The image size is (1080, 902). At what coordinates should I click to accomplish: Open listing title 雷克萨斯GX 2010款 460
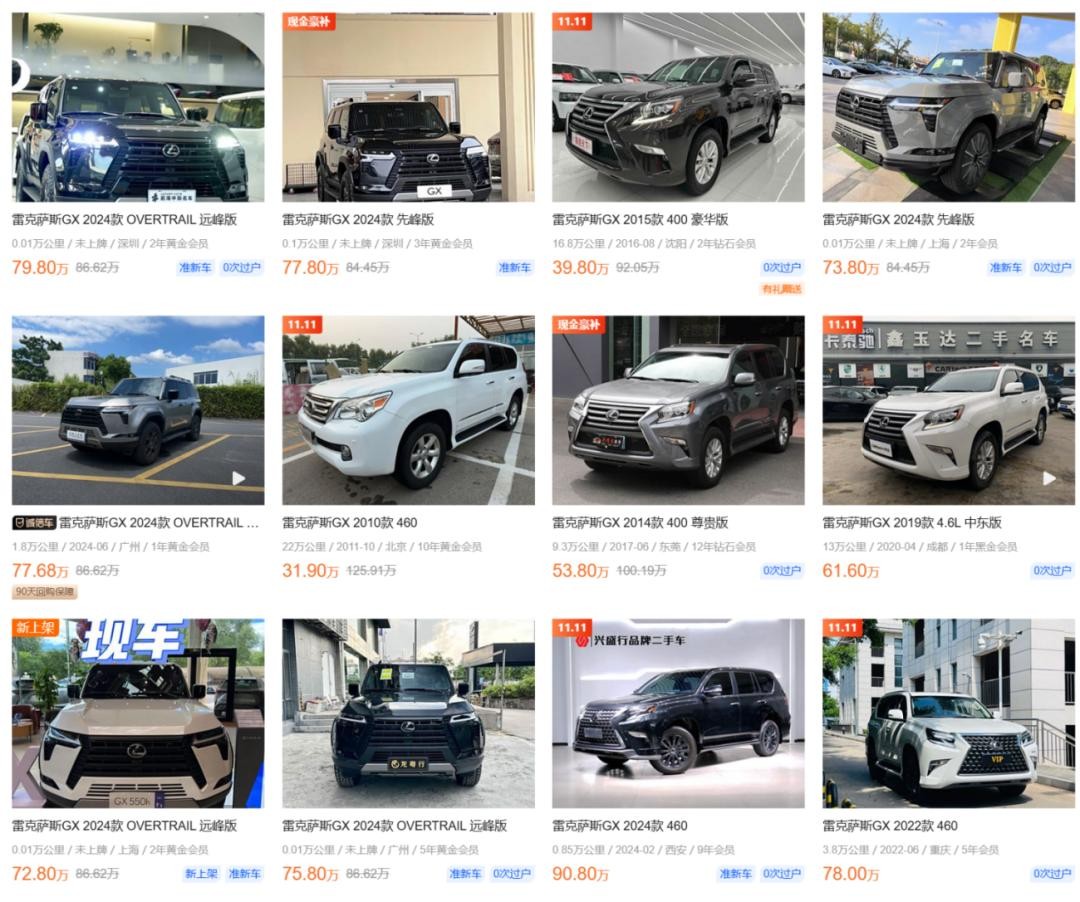point(349,523)
